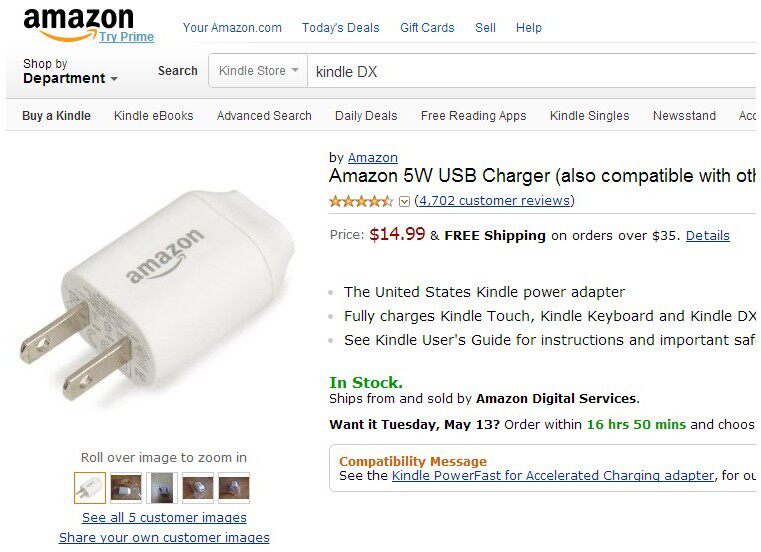
Task: Open the Kindle Store search category dropdown
Action: 258,71
